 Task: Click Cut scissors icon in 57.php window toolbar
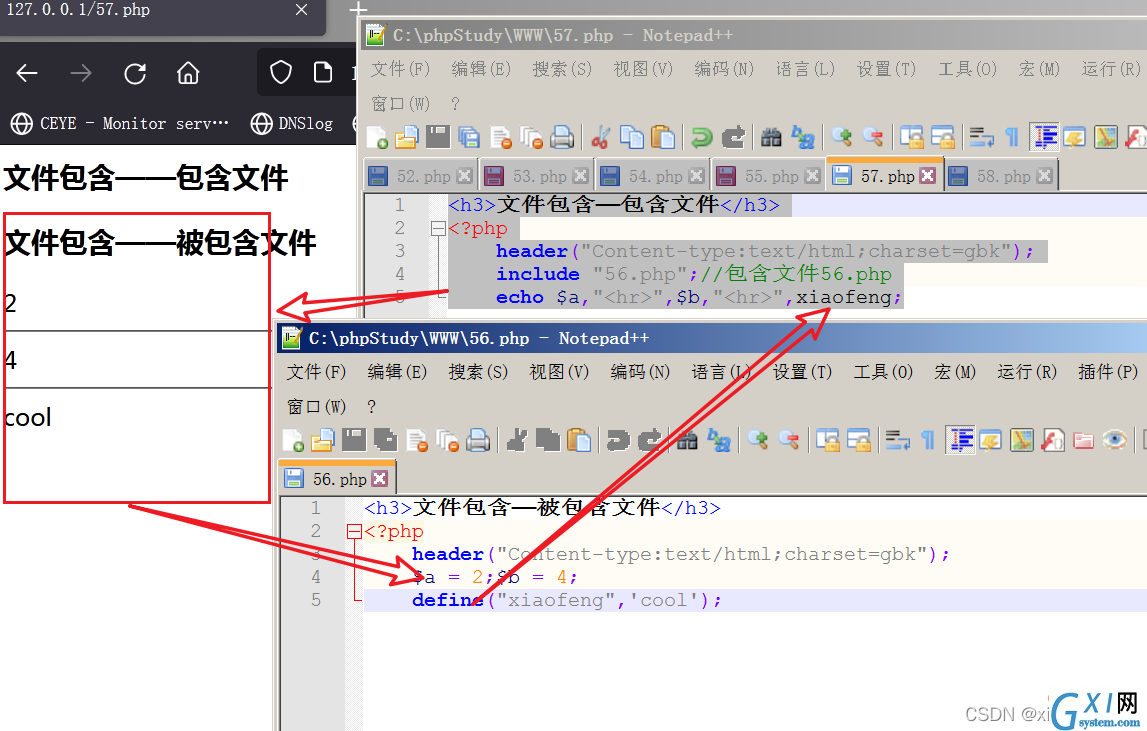tap(601, 137)
